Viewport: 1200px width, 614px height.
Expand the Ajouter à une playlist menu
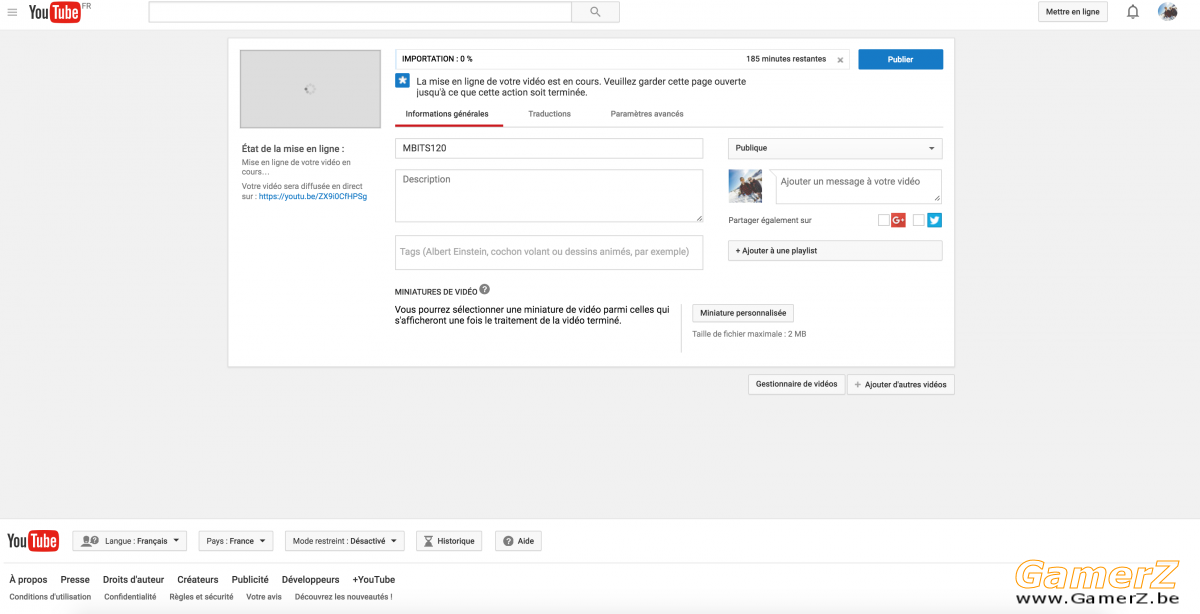pos(835,251)
